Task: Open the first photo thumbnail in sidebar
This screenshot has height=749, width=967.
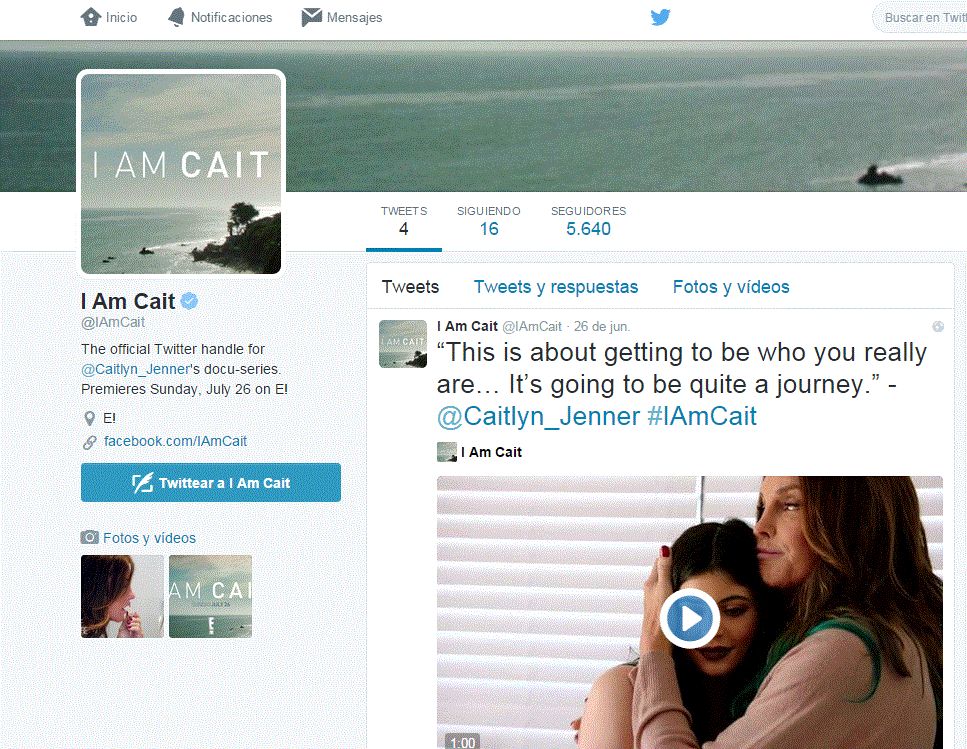Action: coord(122,596)
